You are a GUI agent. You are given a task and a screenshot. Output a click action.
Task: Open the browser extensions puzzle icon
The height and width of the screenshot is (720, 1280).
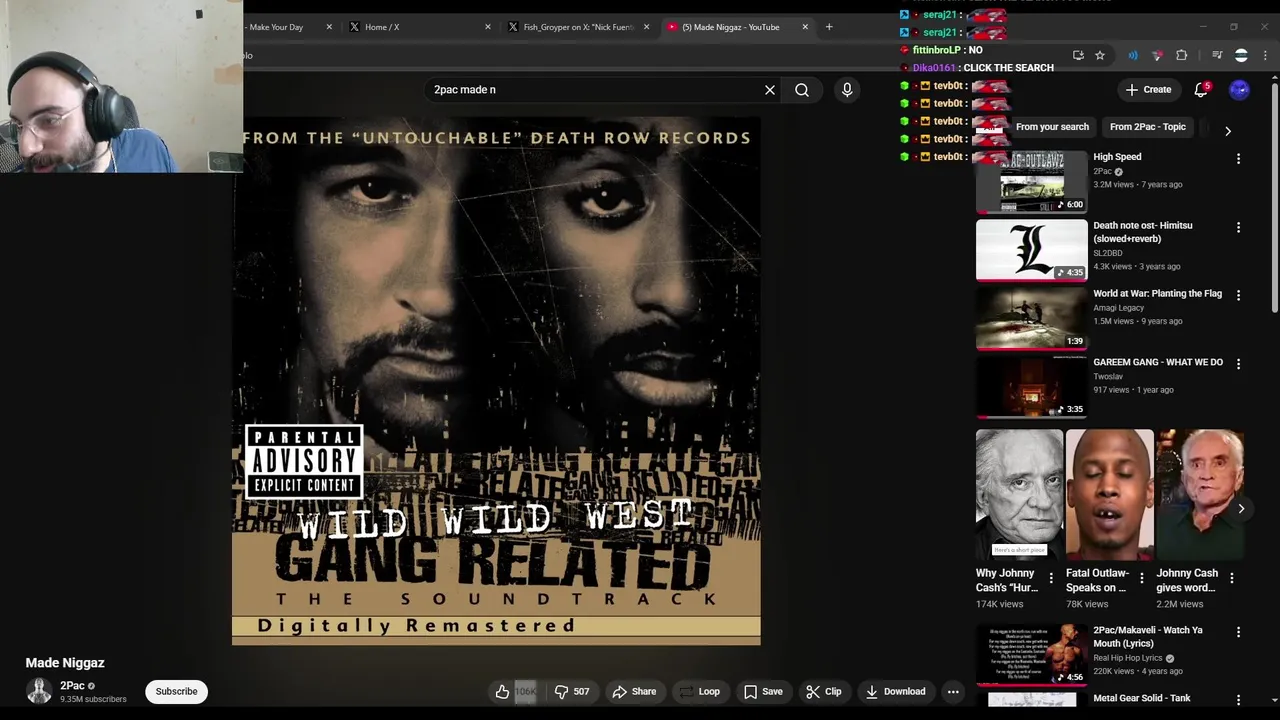[x=1182, y=56]
